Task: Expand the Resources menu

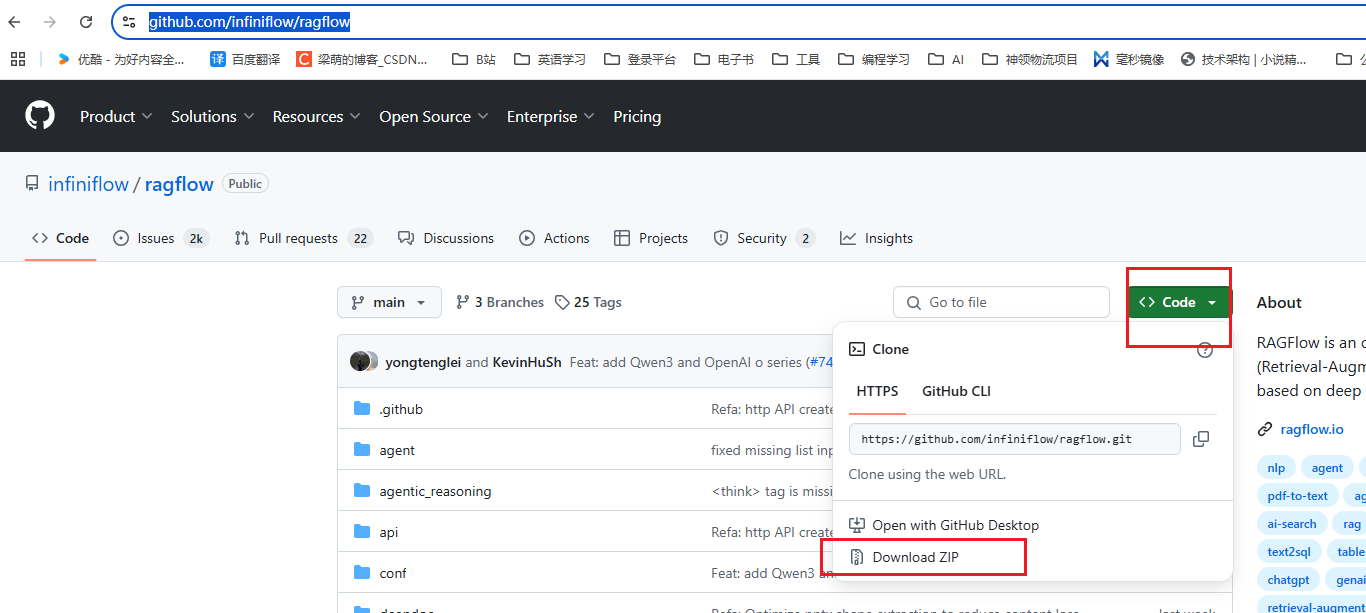Action: tap(316, 116)
